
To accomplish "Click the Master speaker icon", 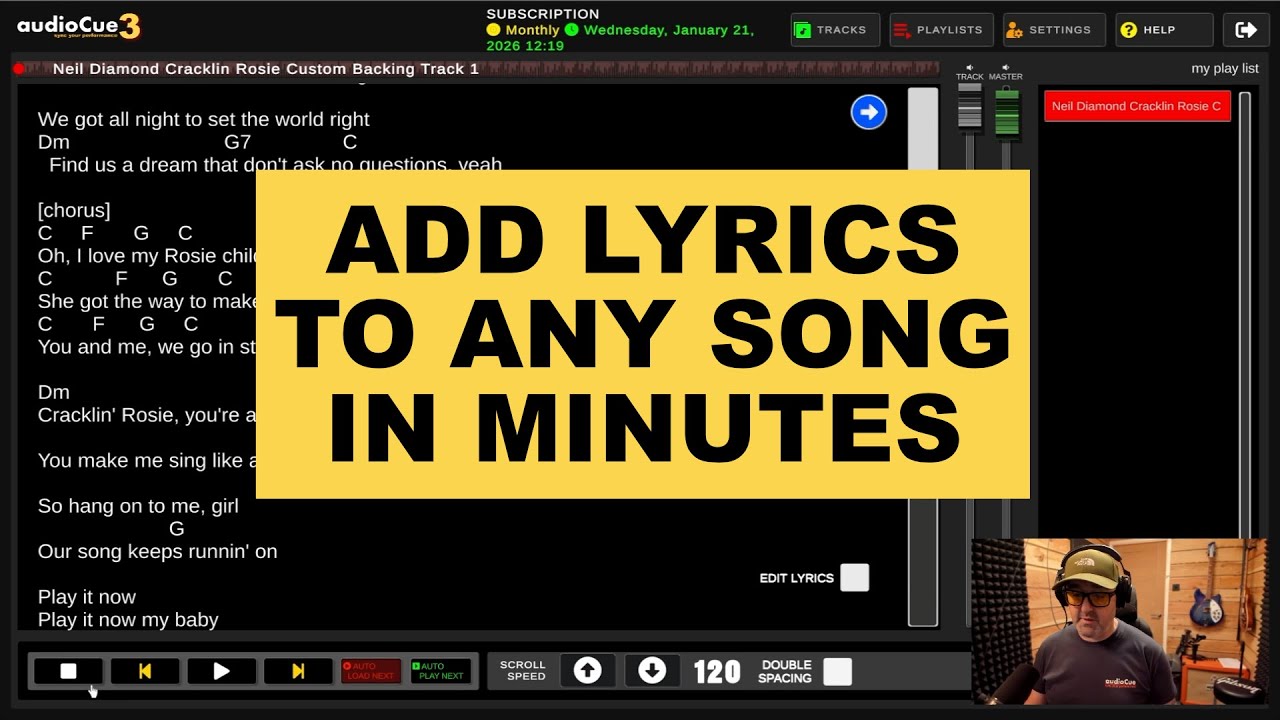I will click(1005, 67).
